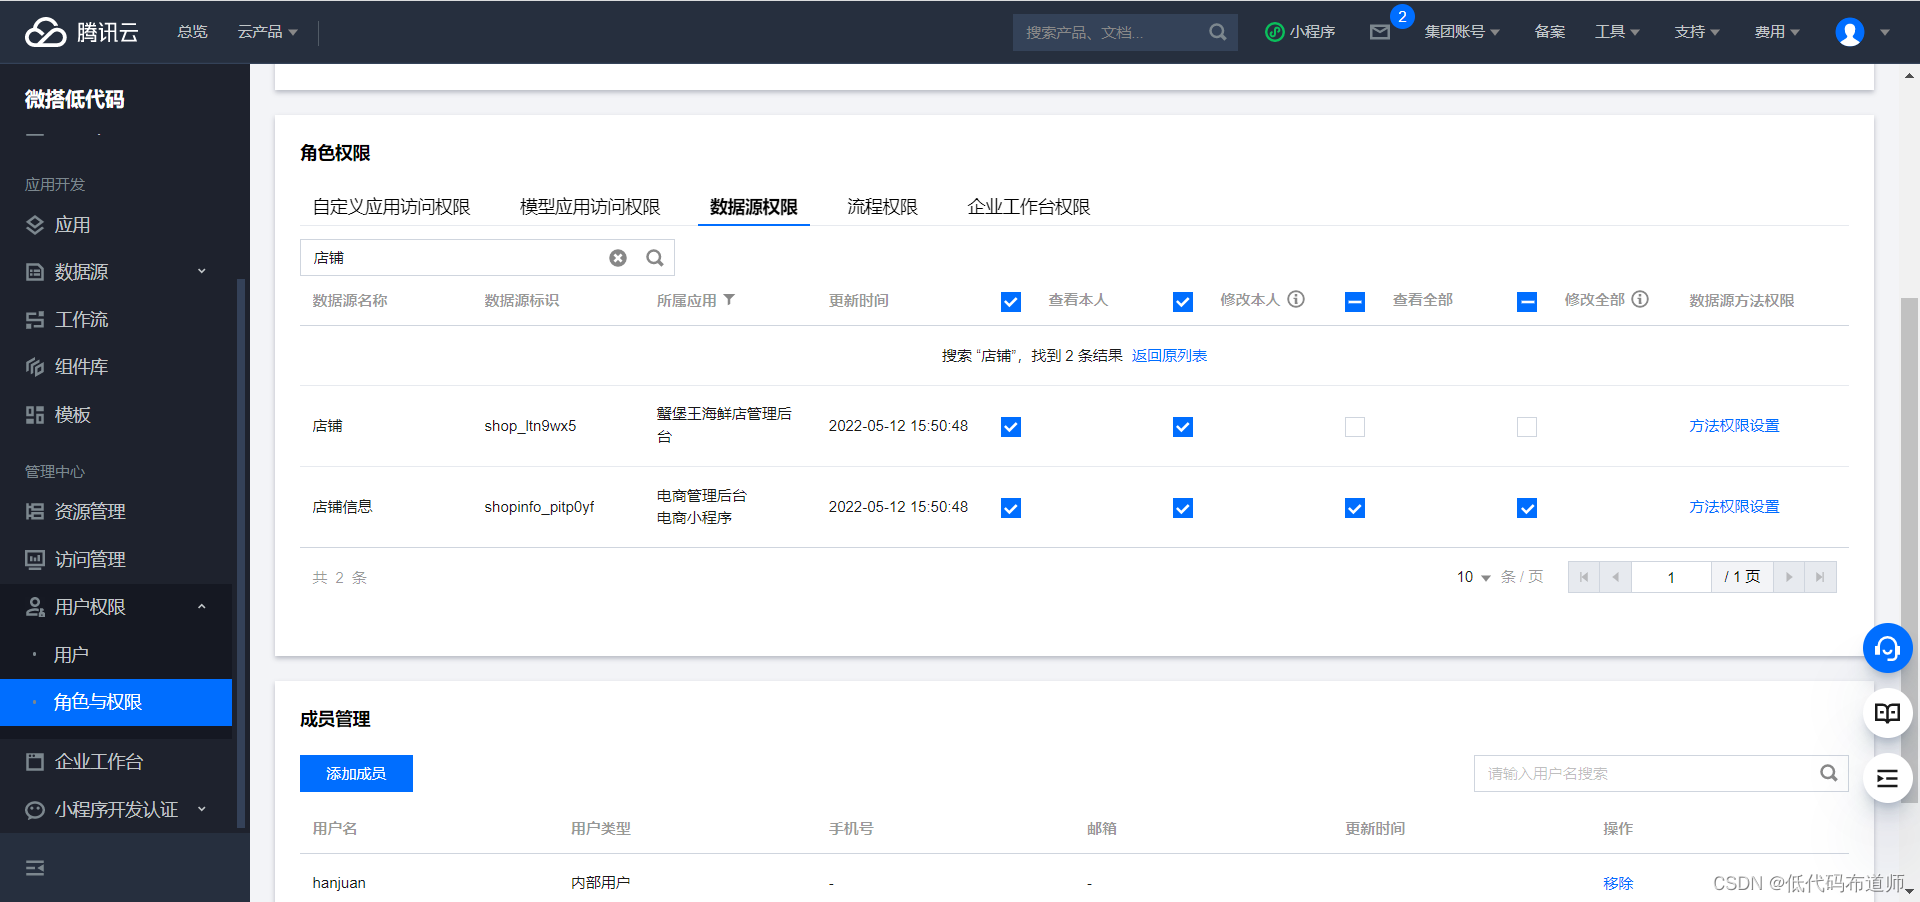Viewport: 1920px width, 902px height.
Task: Open the 集团账号 dropdown
Action: click(1462, 32)
